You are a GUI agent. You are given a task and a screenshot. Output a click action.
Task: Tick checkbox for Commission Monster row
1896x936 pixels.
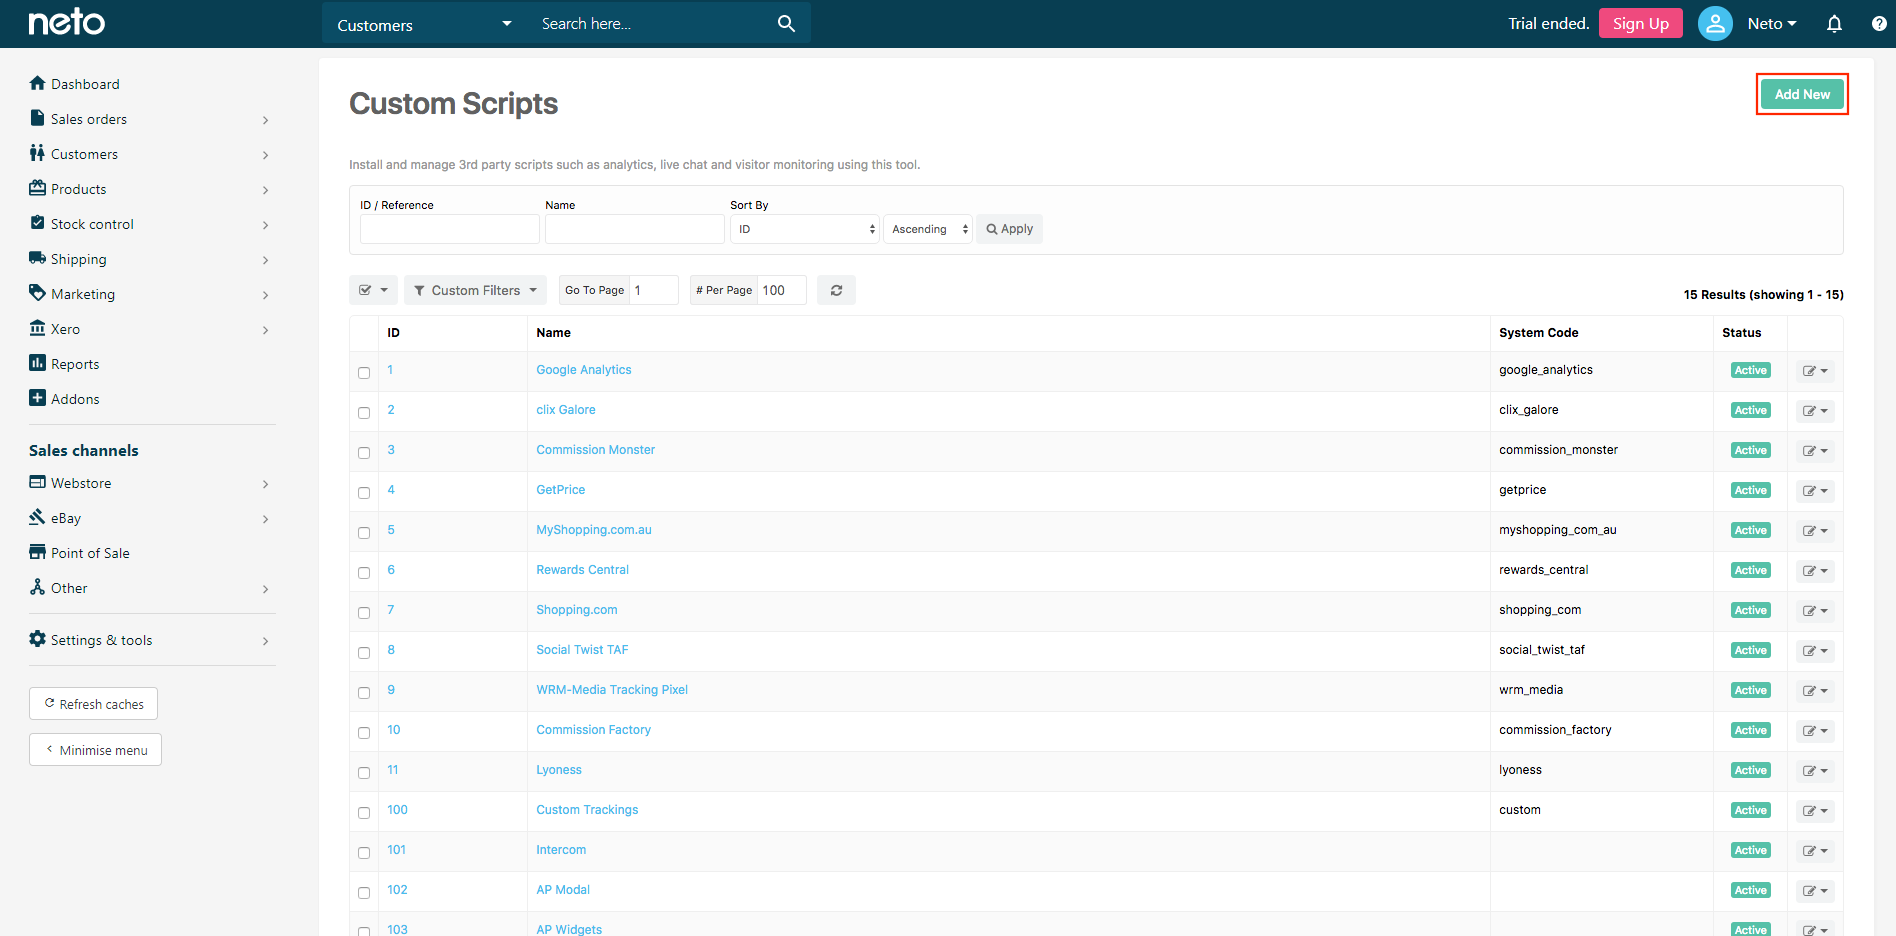pos(364,453)
